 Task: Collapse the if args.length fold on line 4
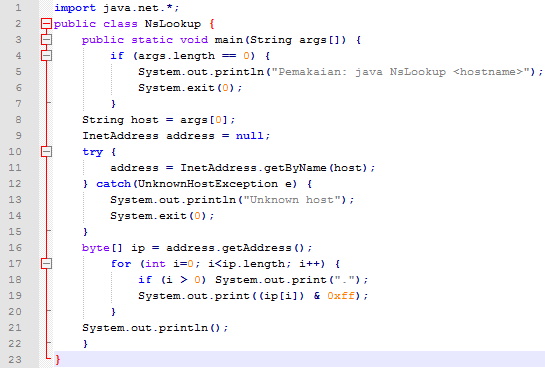tap(46, 56)
